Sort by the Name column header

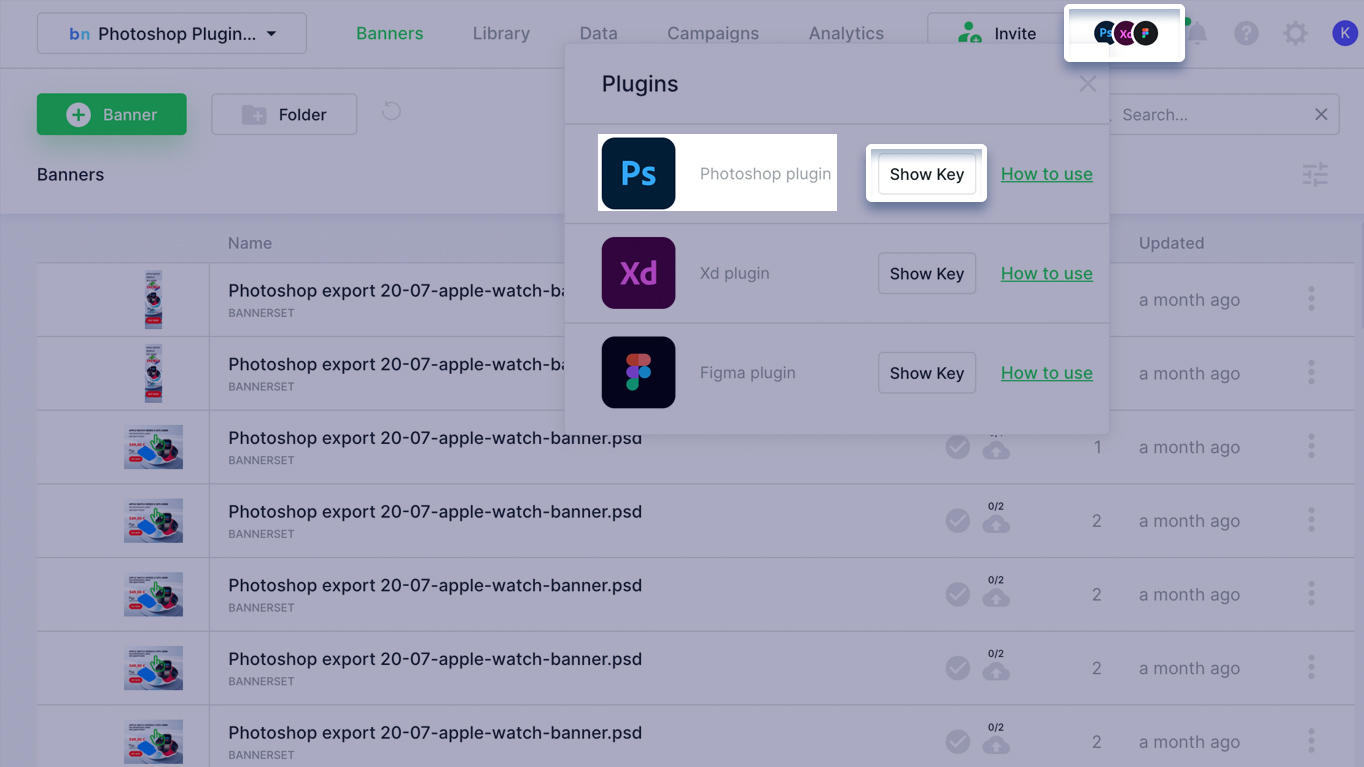click(x=250, y=243)
